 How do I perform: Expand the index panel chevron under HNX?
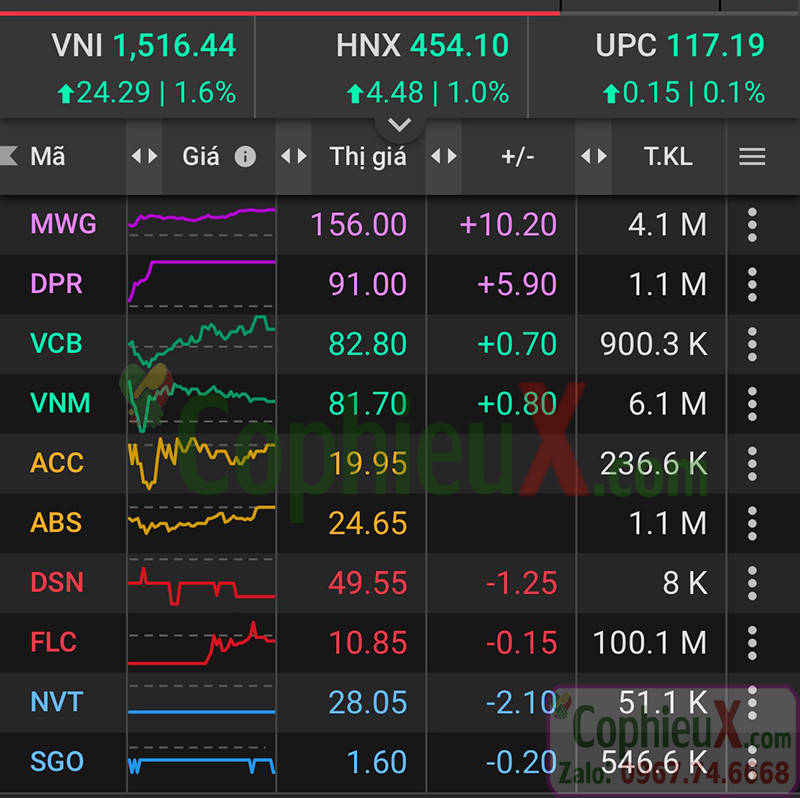[x=399, y=125]
